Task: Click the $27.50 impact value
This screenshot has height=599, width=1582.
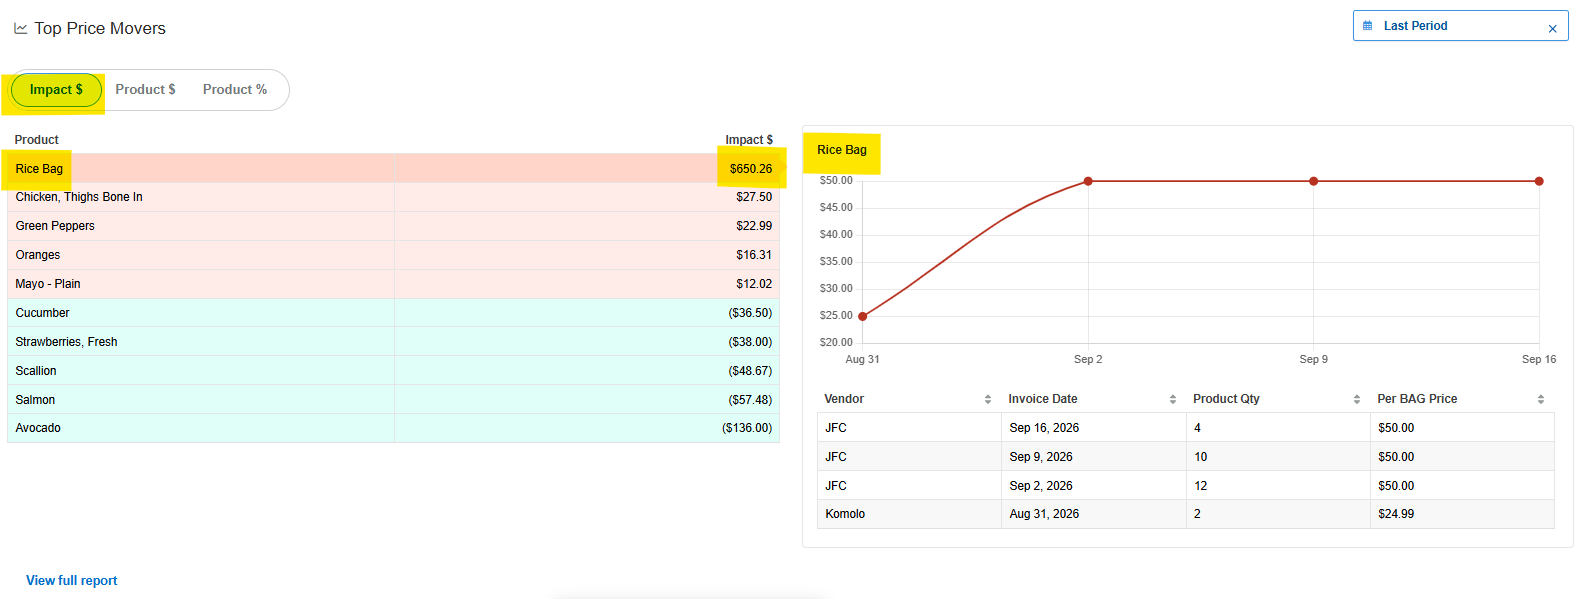Action: pyautogui.click(x=754, y=197)
